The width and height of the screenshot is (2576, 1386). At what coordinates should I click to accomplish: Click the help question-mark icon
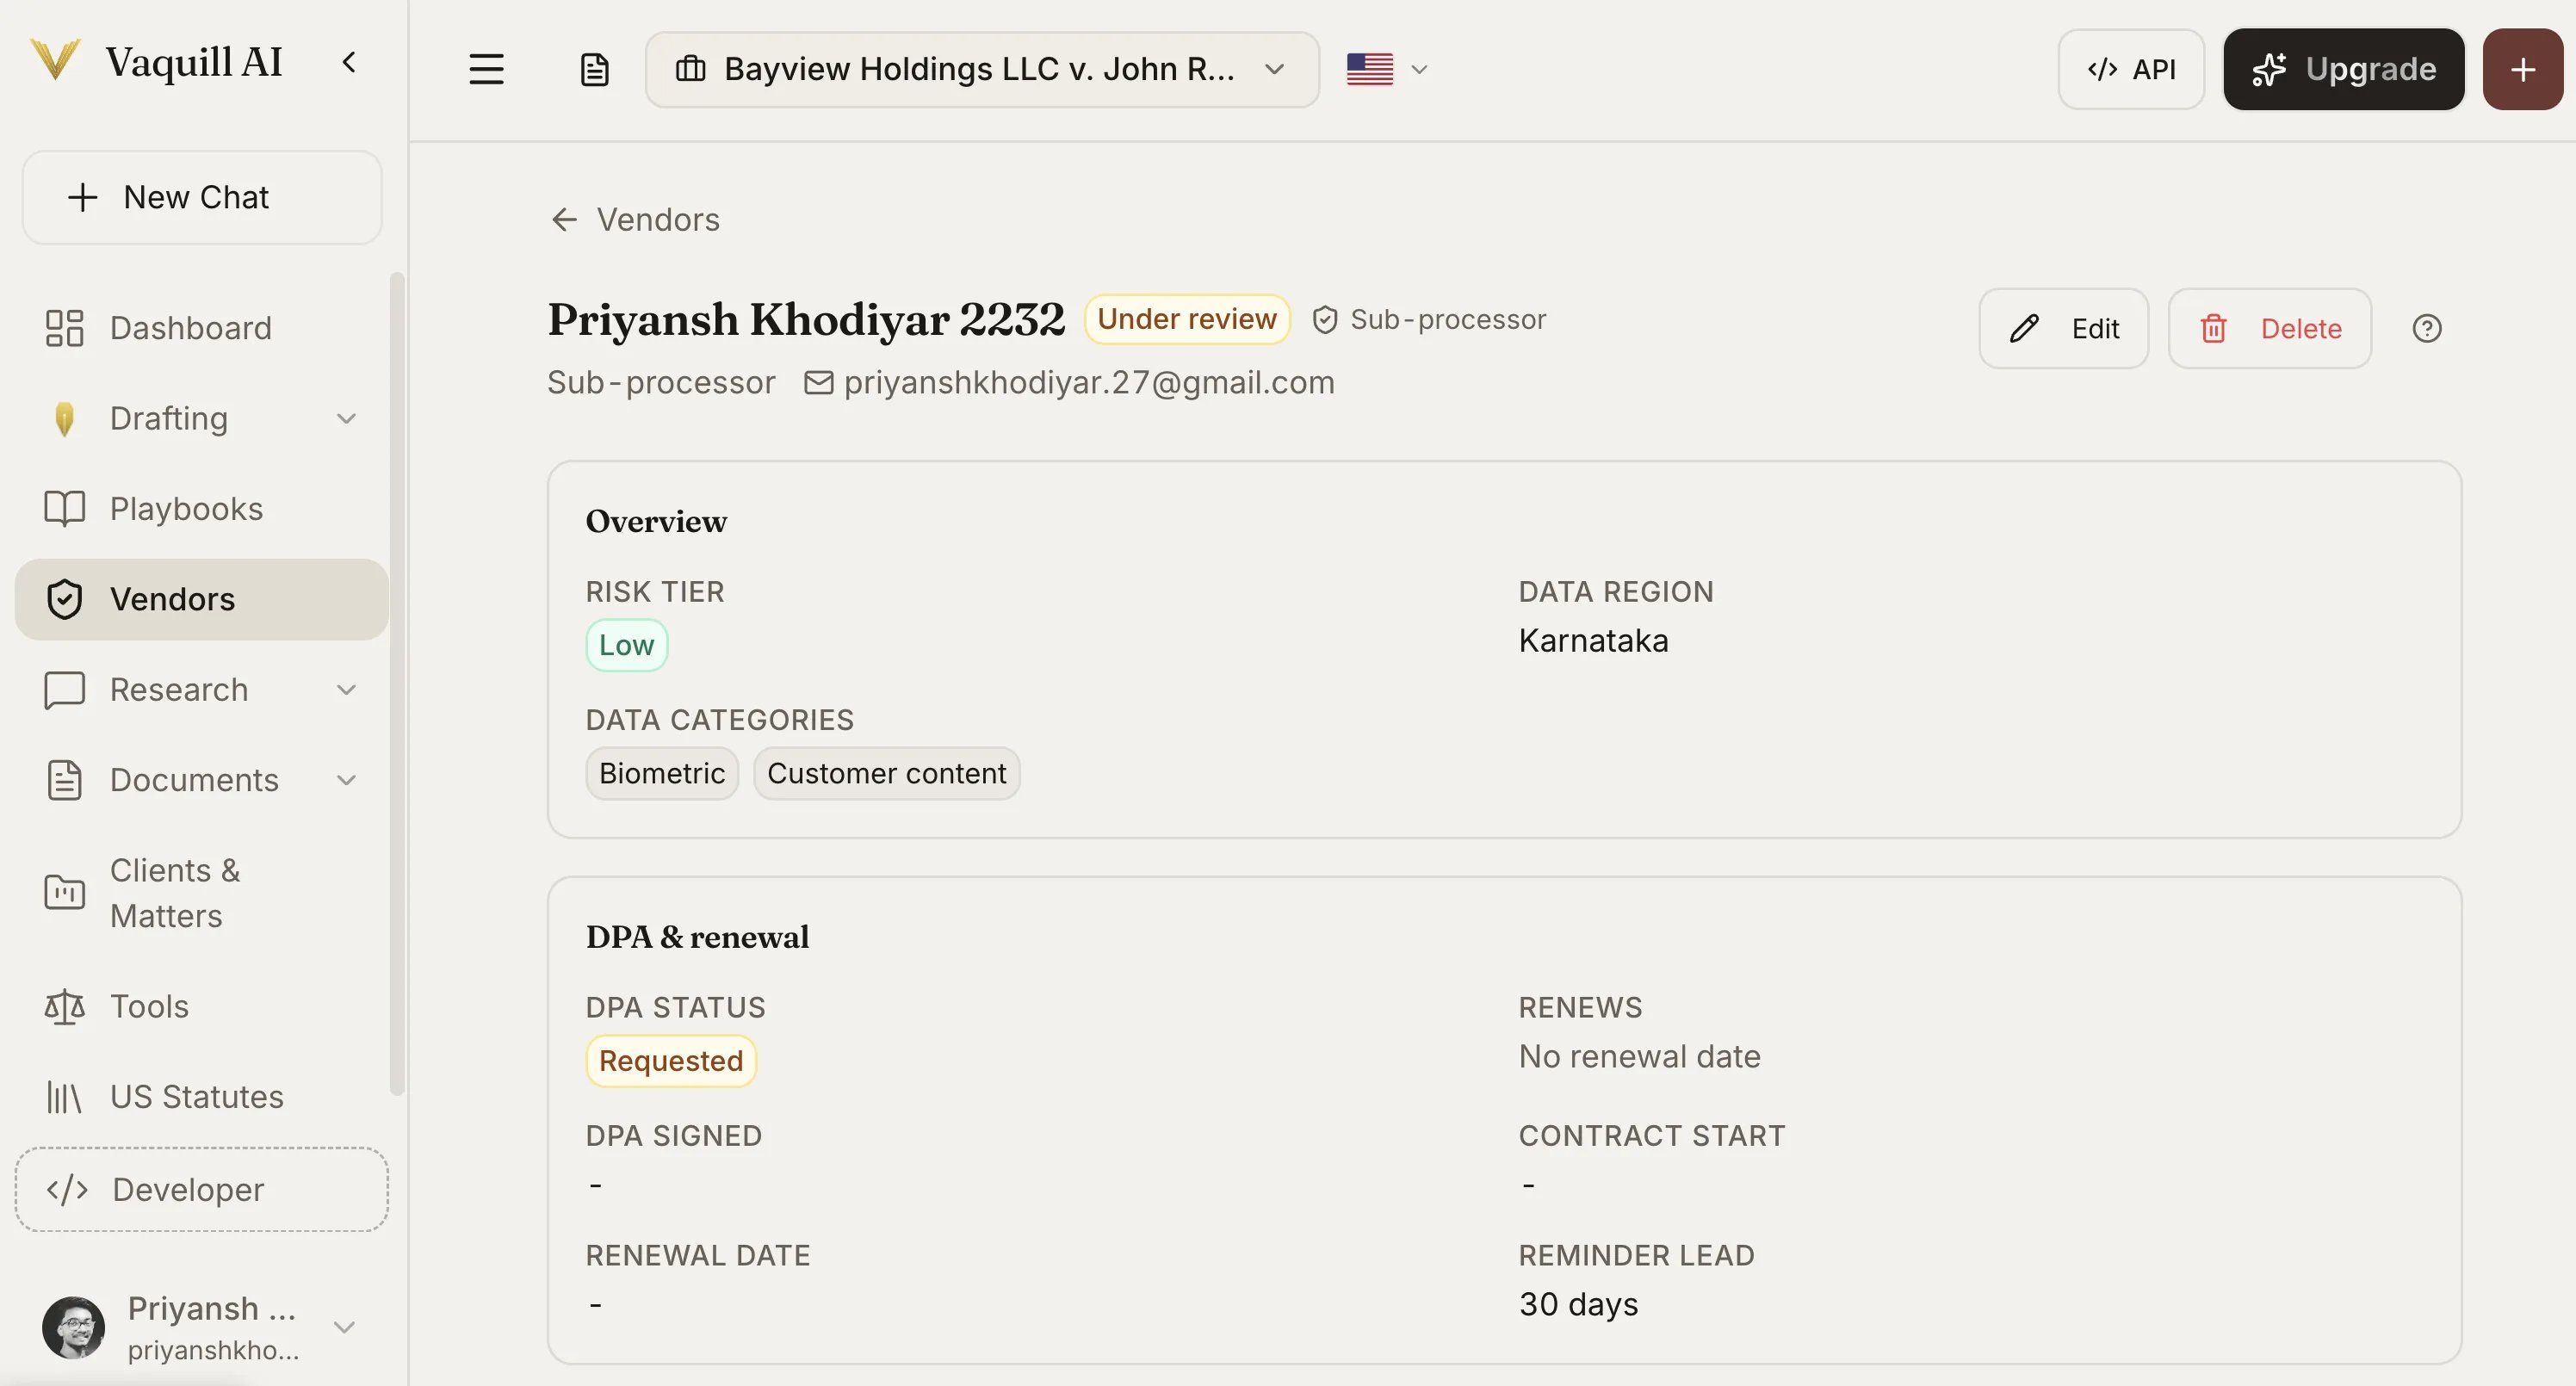pos(2426,329)
